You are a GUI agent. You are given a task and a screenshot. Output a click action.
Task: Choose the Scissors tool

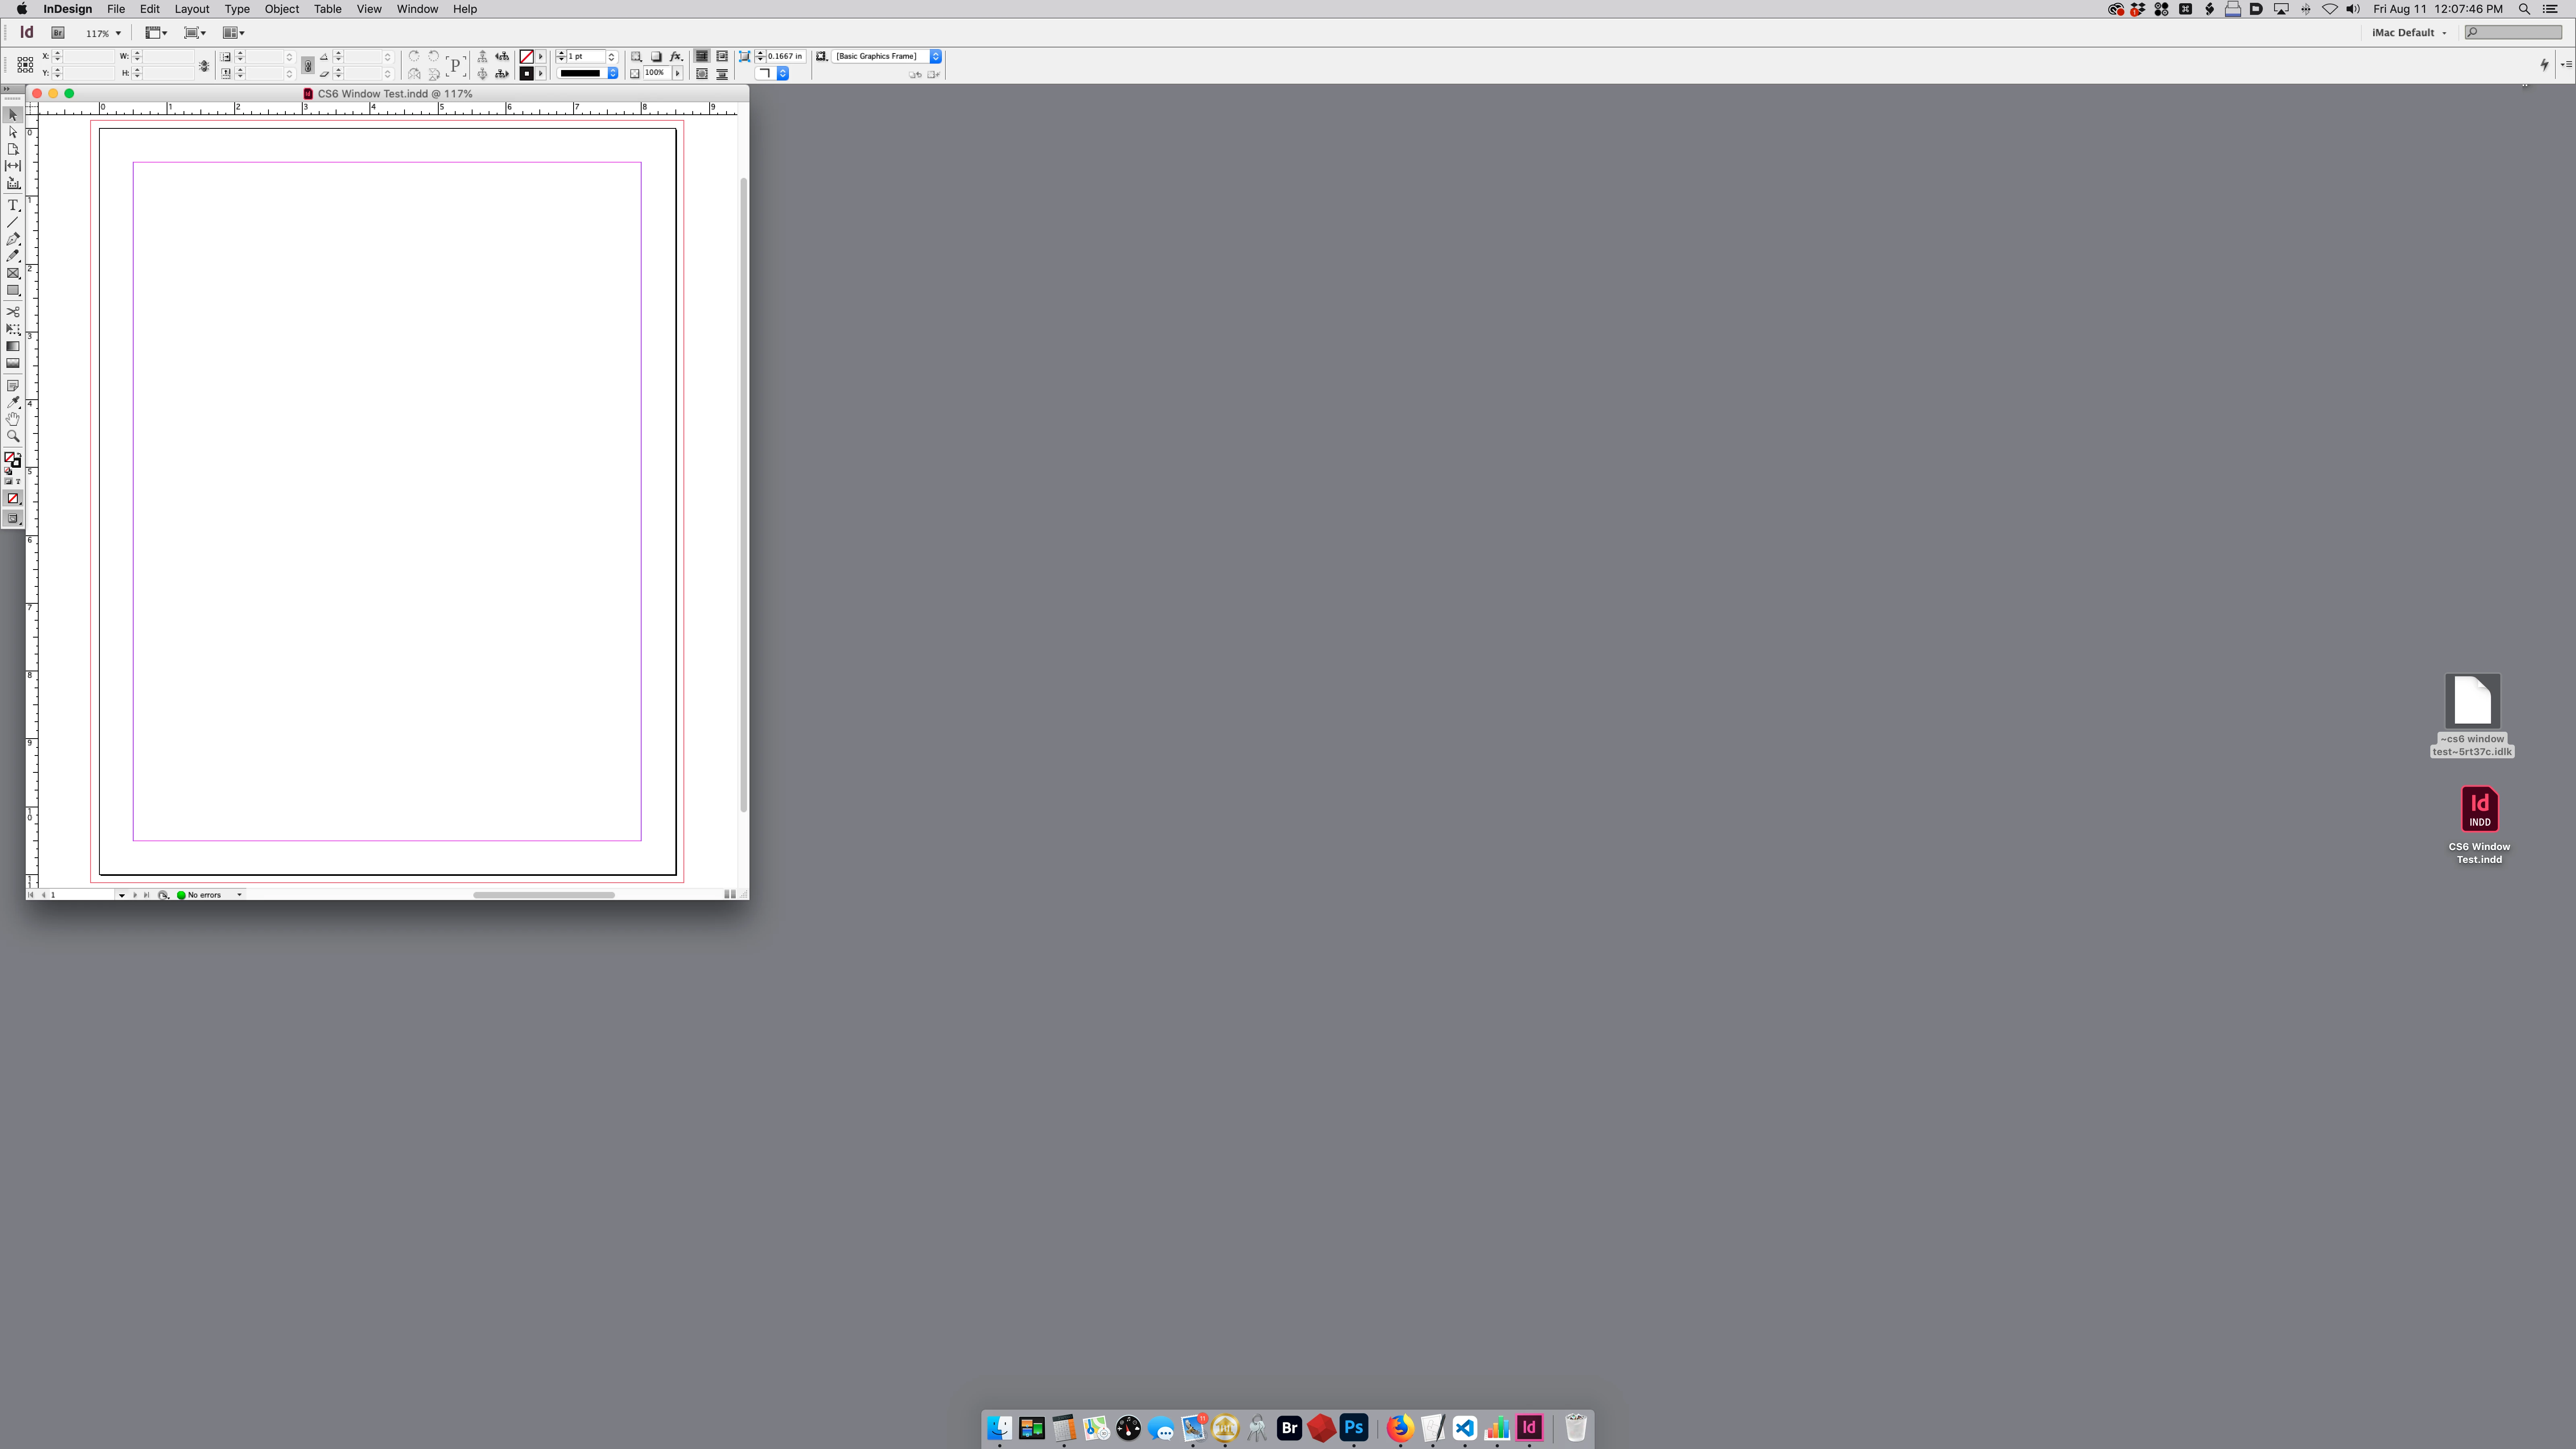(x=13, y=312)
